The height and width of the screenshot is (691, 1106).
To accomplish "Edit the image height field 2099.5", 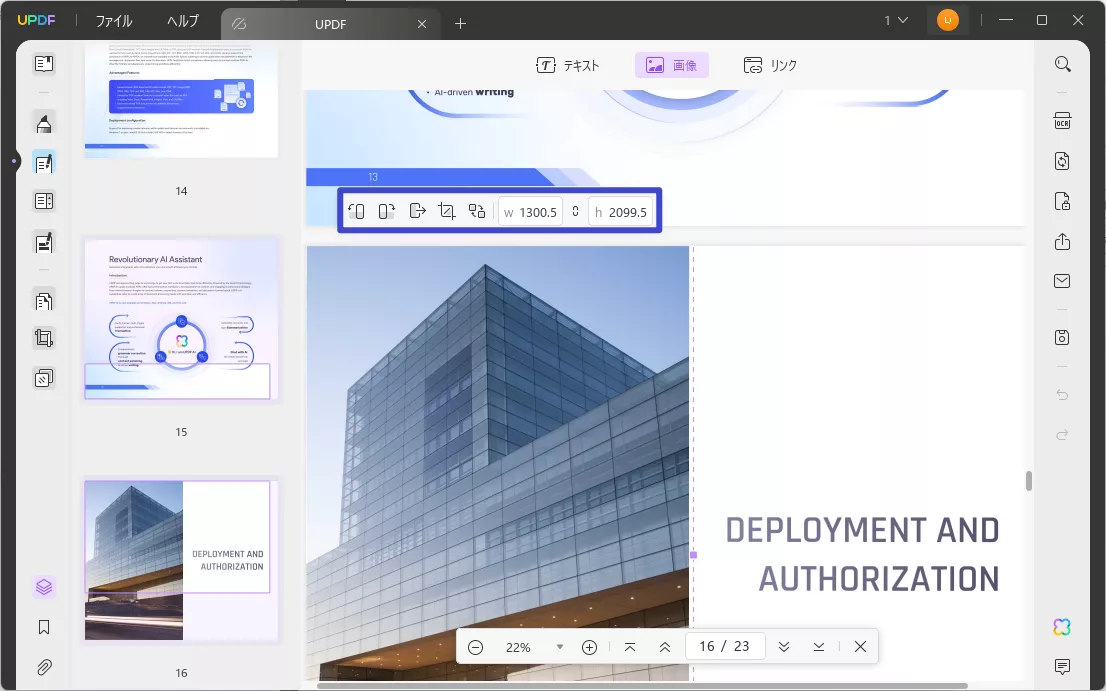I will [x=620, y=212].
